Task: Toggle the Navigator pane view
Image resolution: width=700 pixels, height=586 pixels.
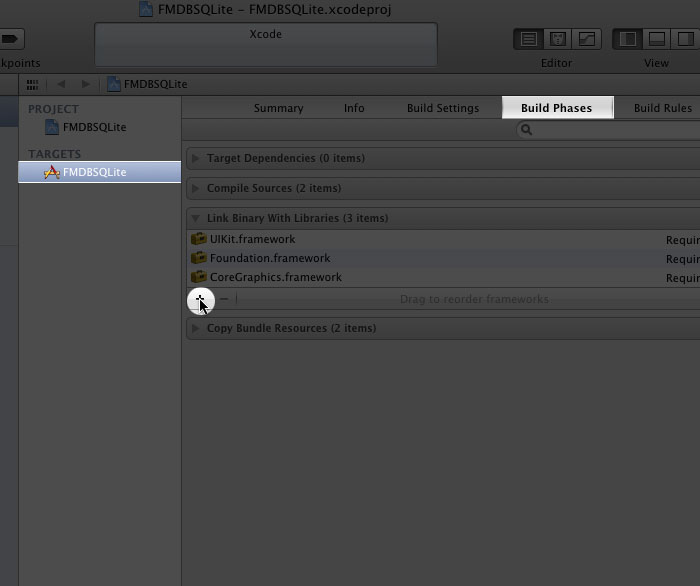Action: (627, 39)
